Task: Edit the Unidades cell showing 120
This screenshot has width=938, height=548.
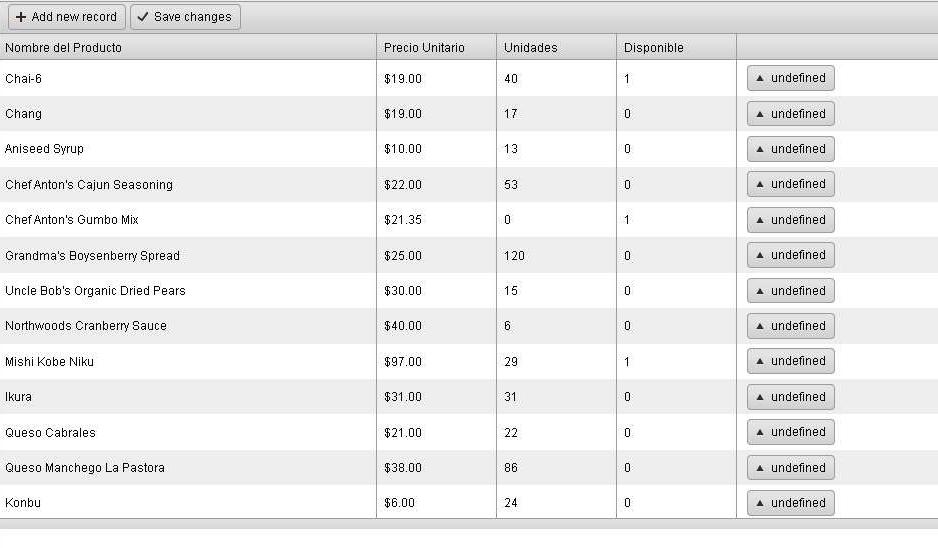Action: (x=554, y=256)
